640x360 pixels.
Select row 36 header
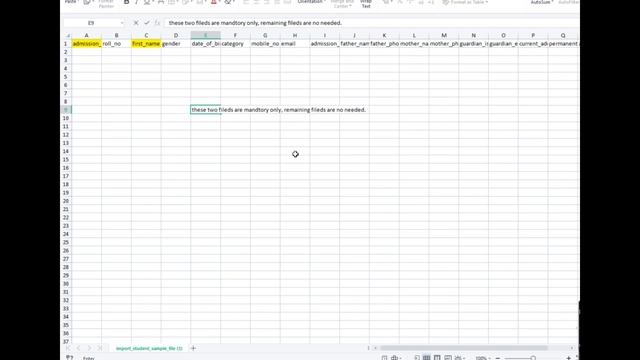coord(66,333)
